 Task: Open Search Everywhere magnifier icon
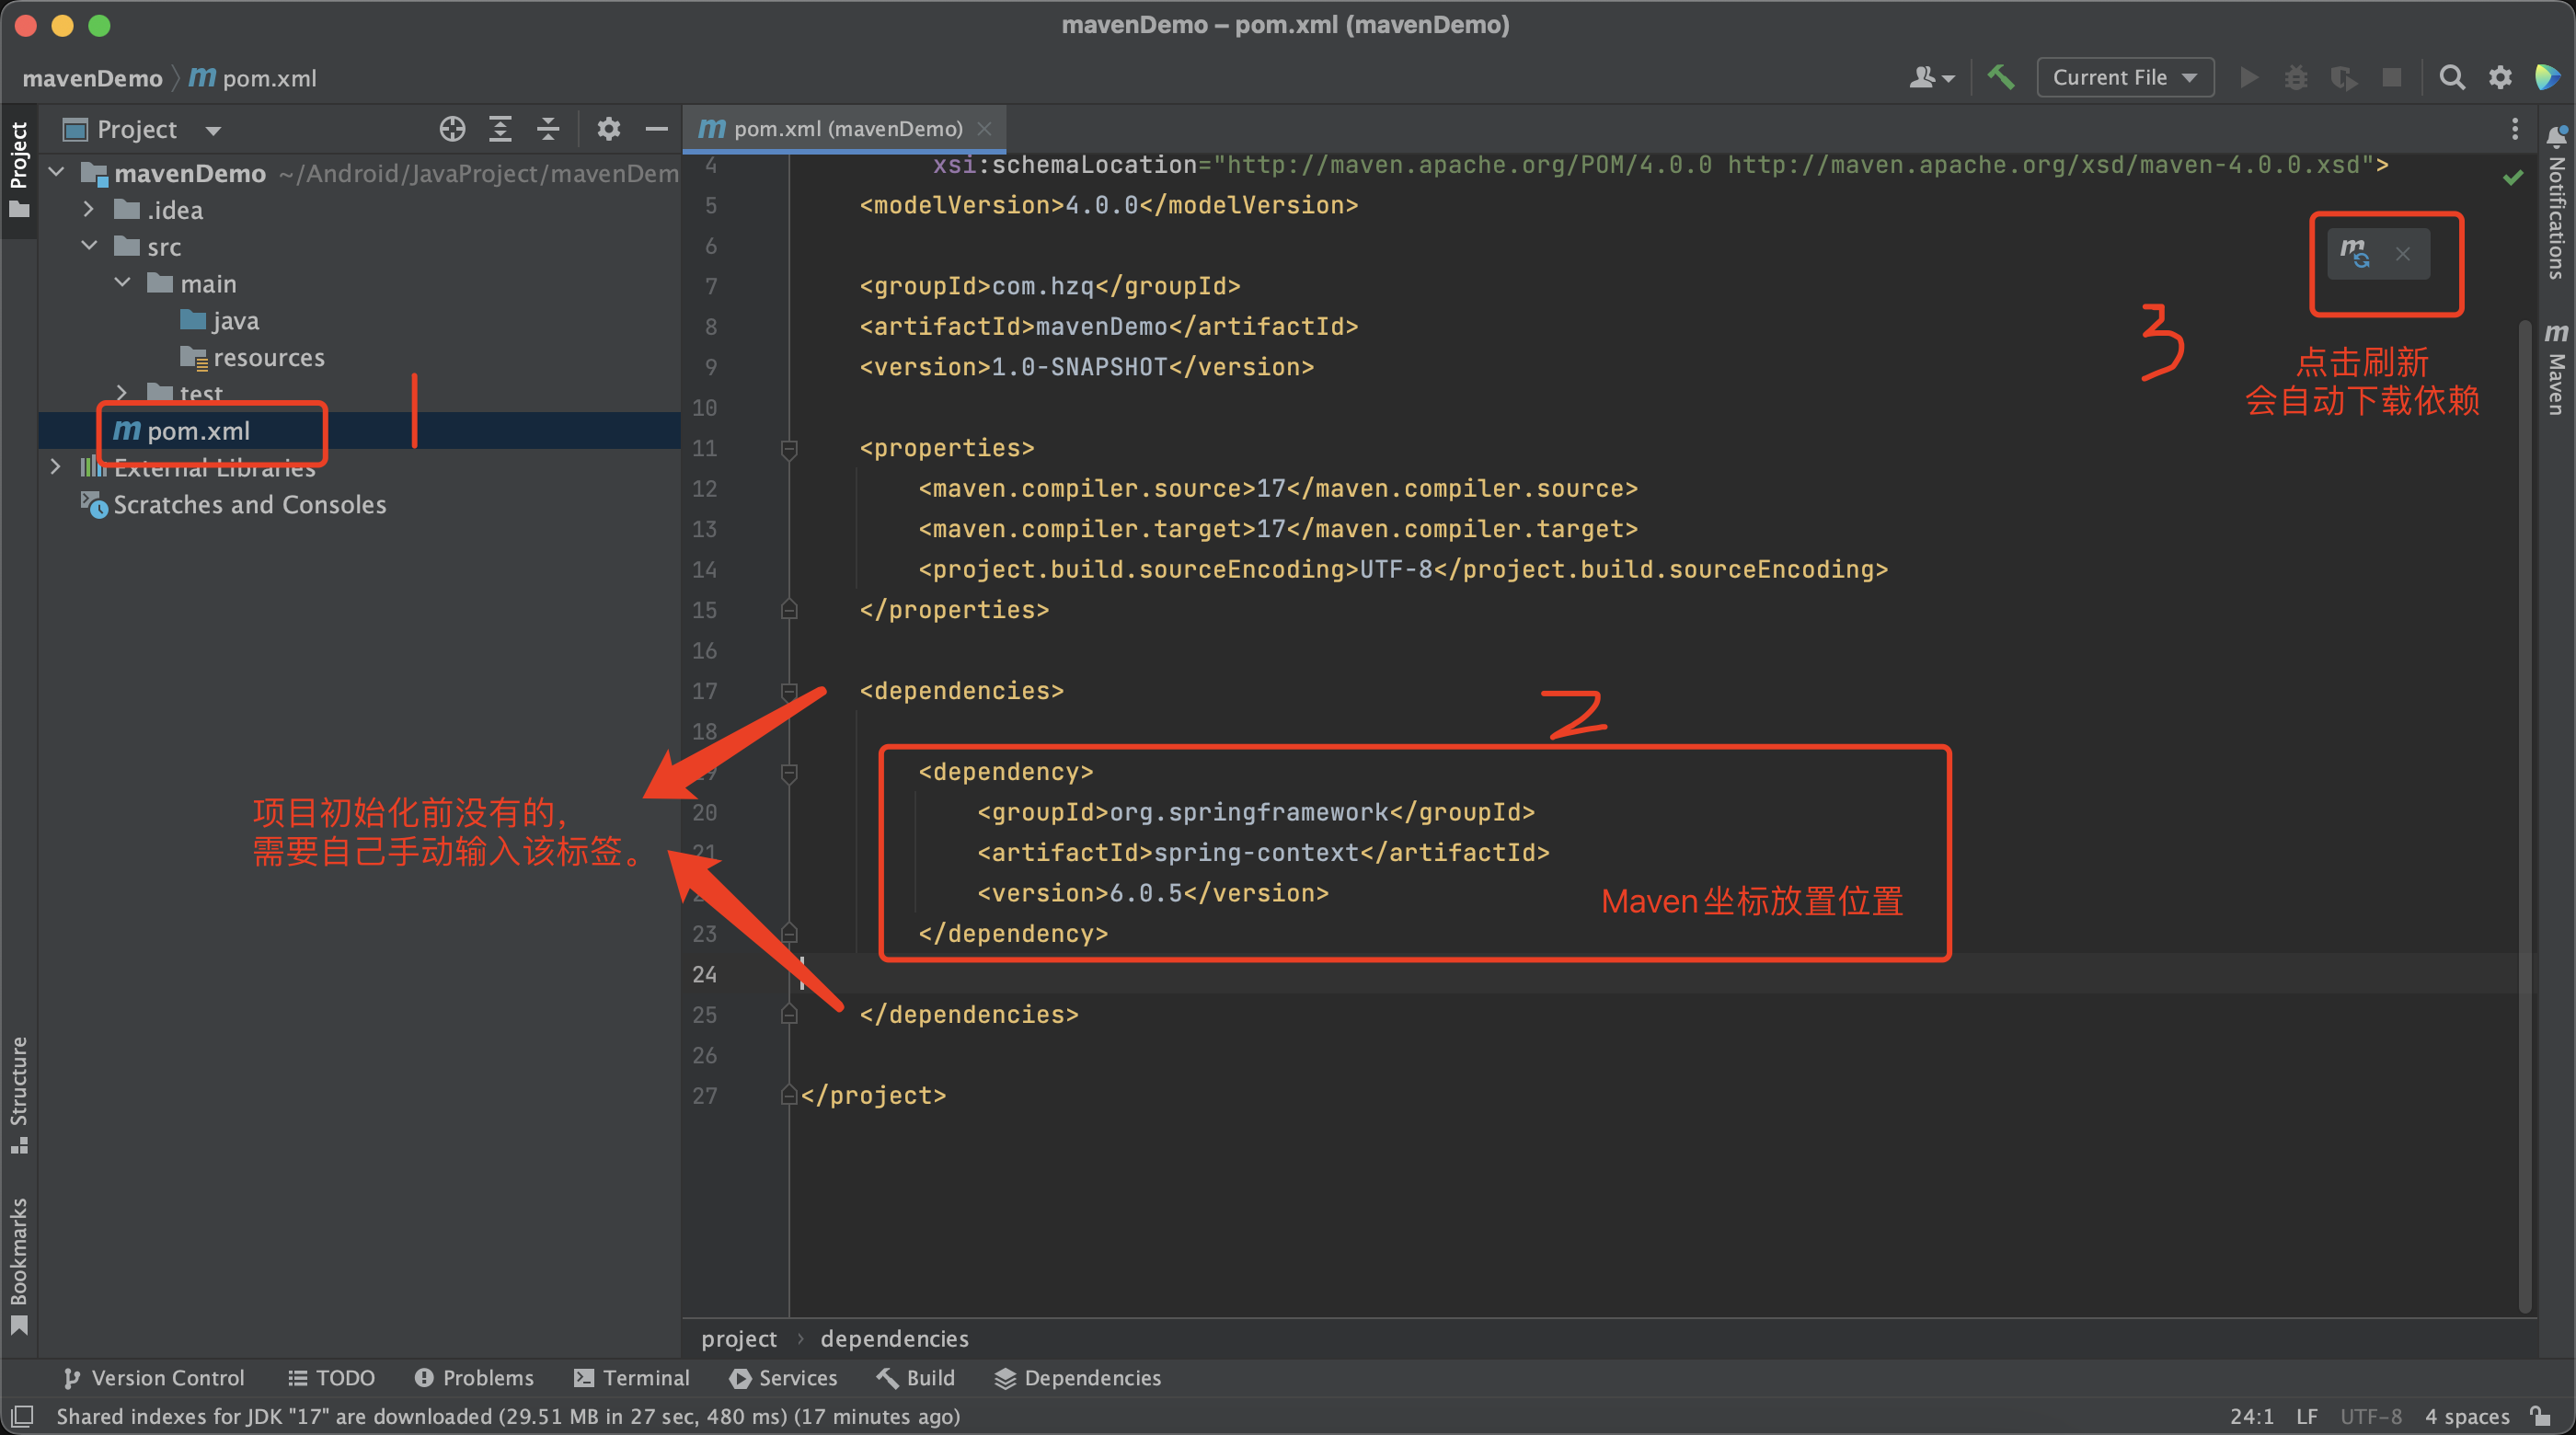[x=2451, y=77]
